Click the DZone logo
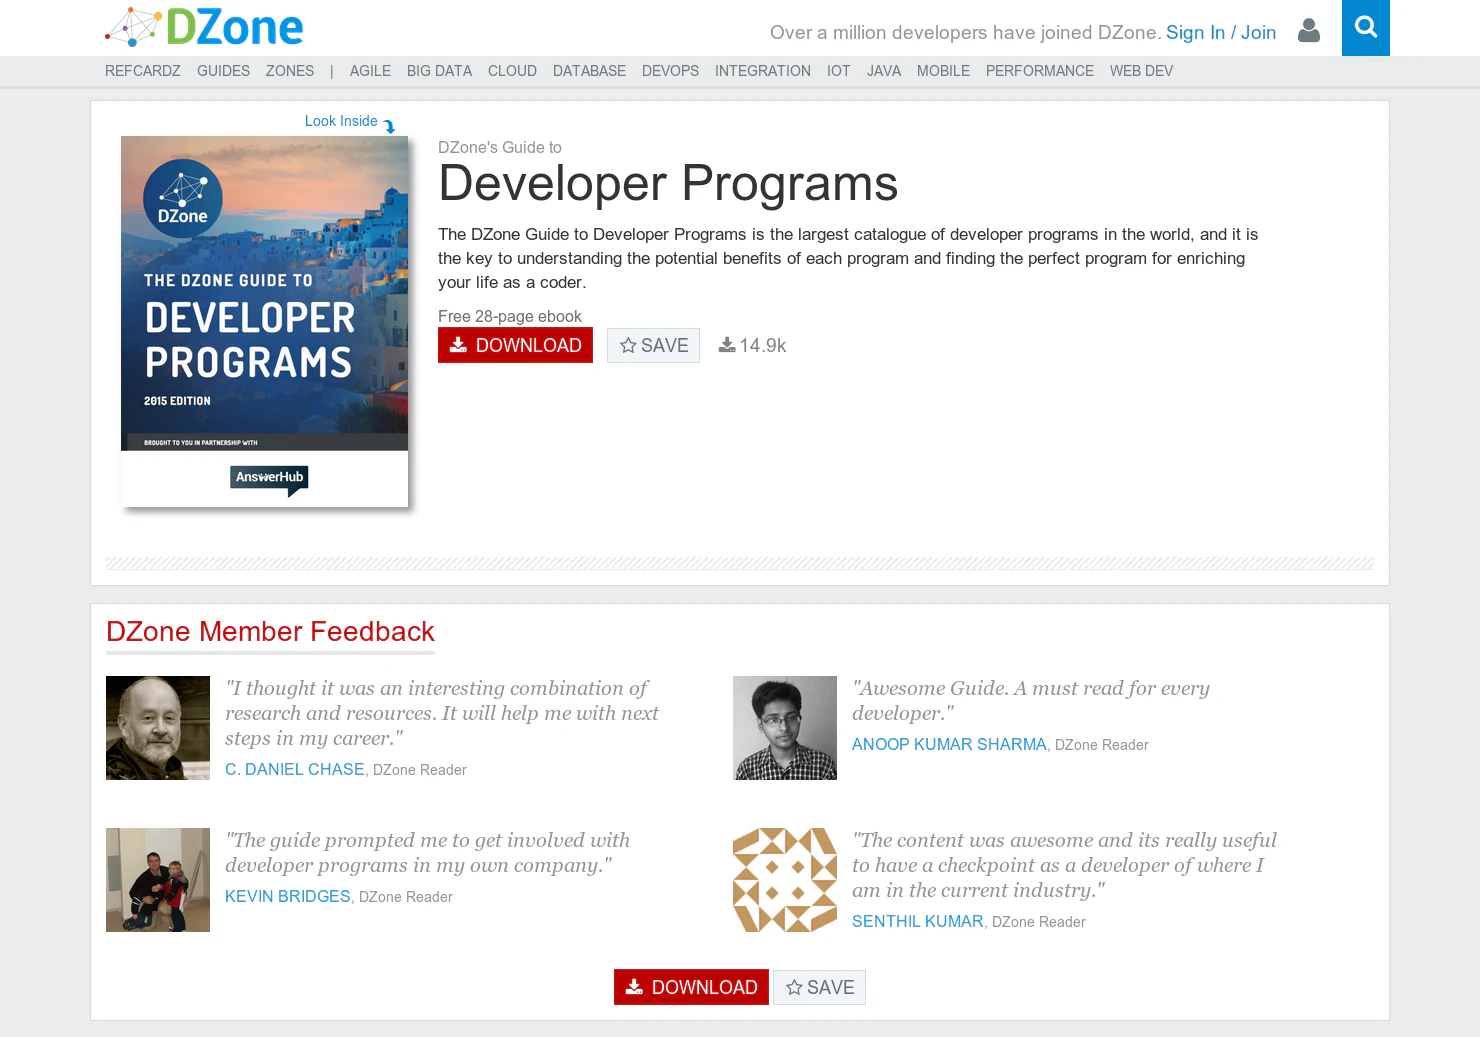1480x1037 pixels. pyautogui.click(x=204, y=28)
